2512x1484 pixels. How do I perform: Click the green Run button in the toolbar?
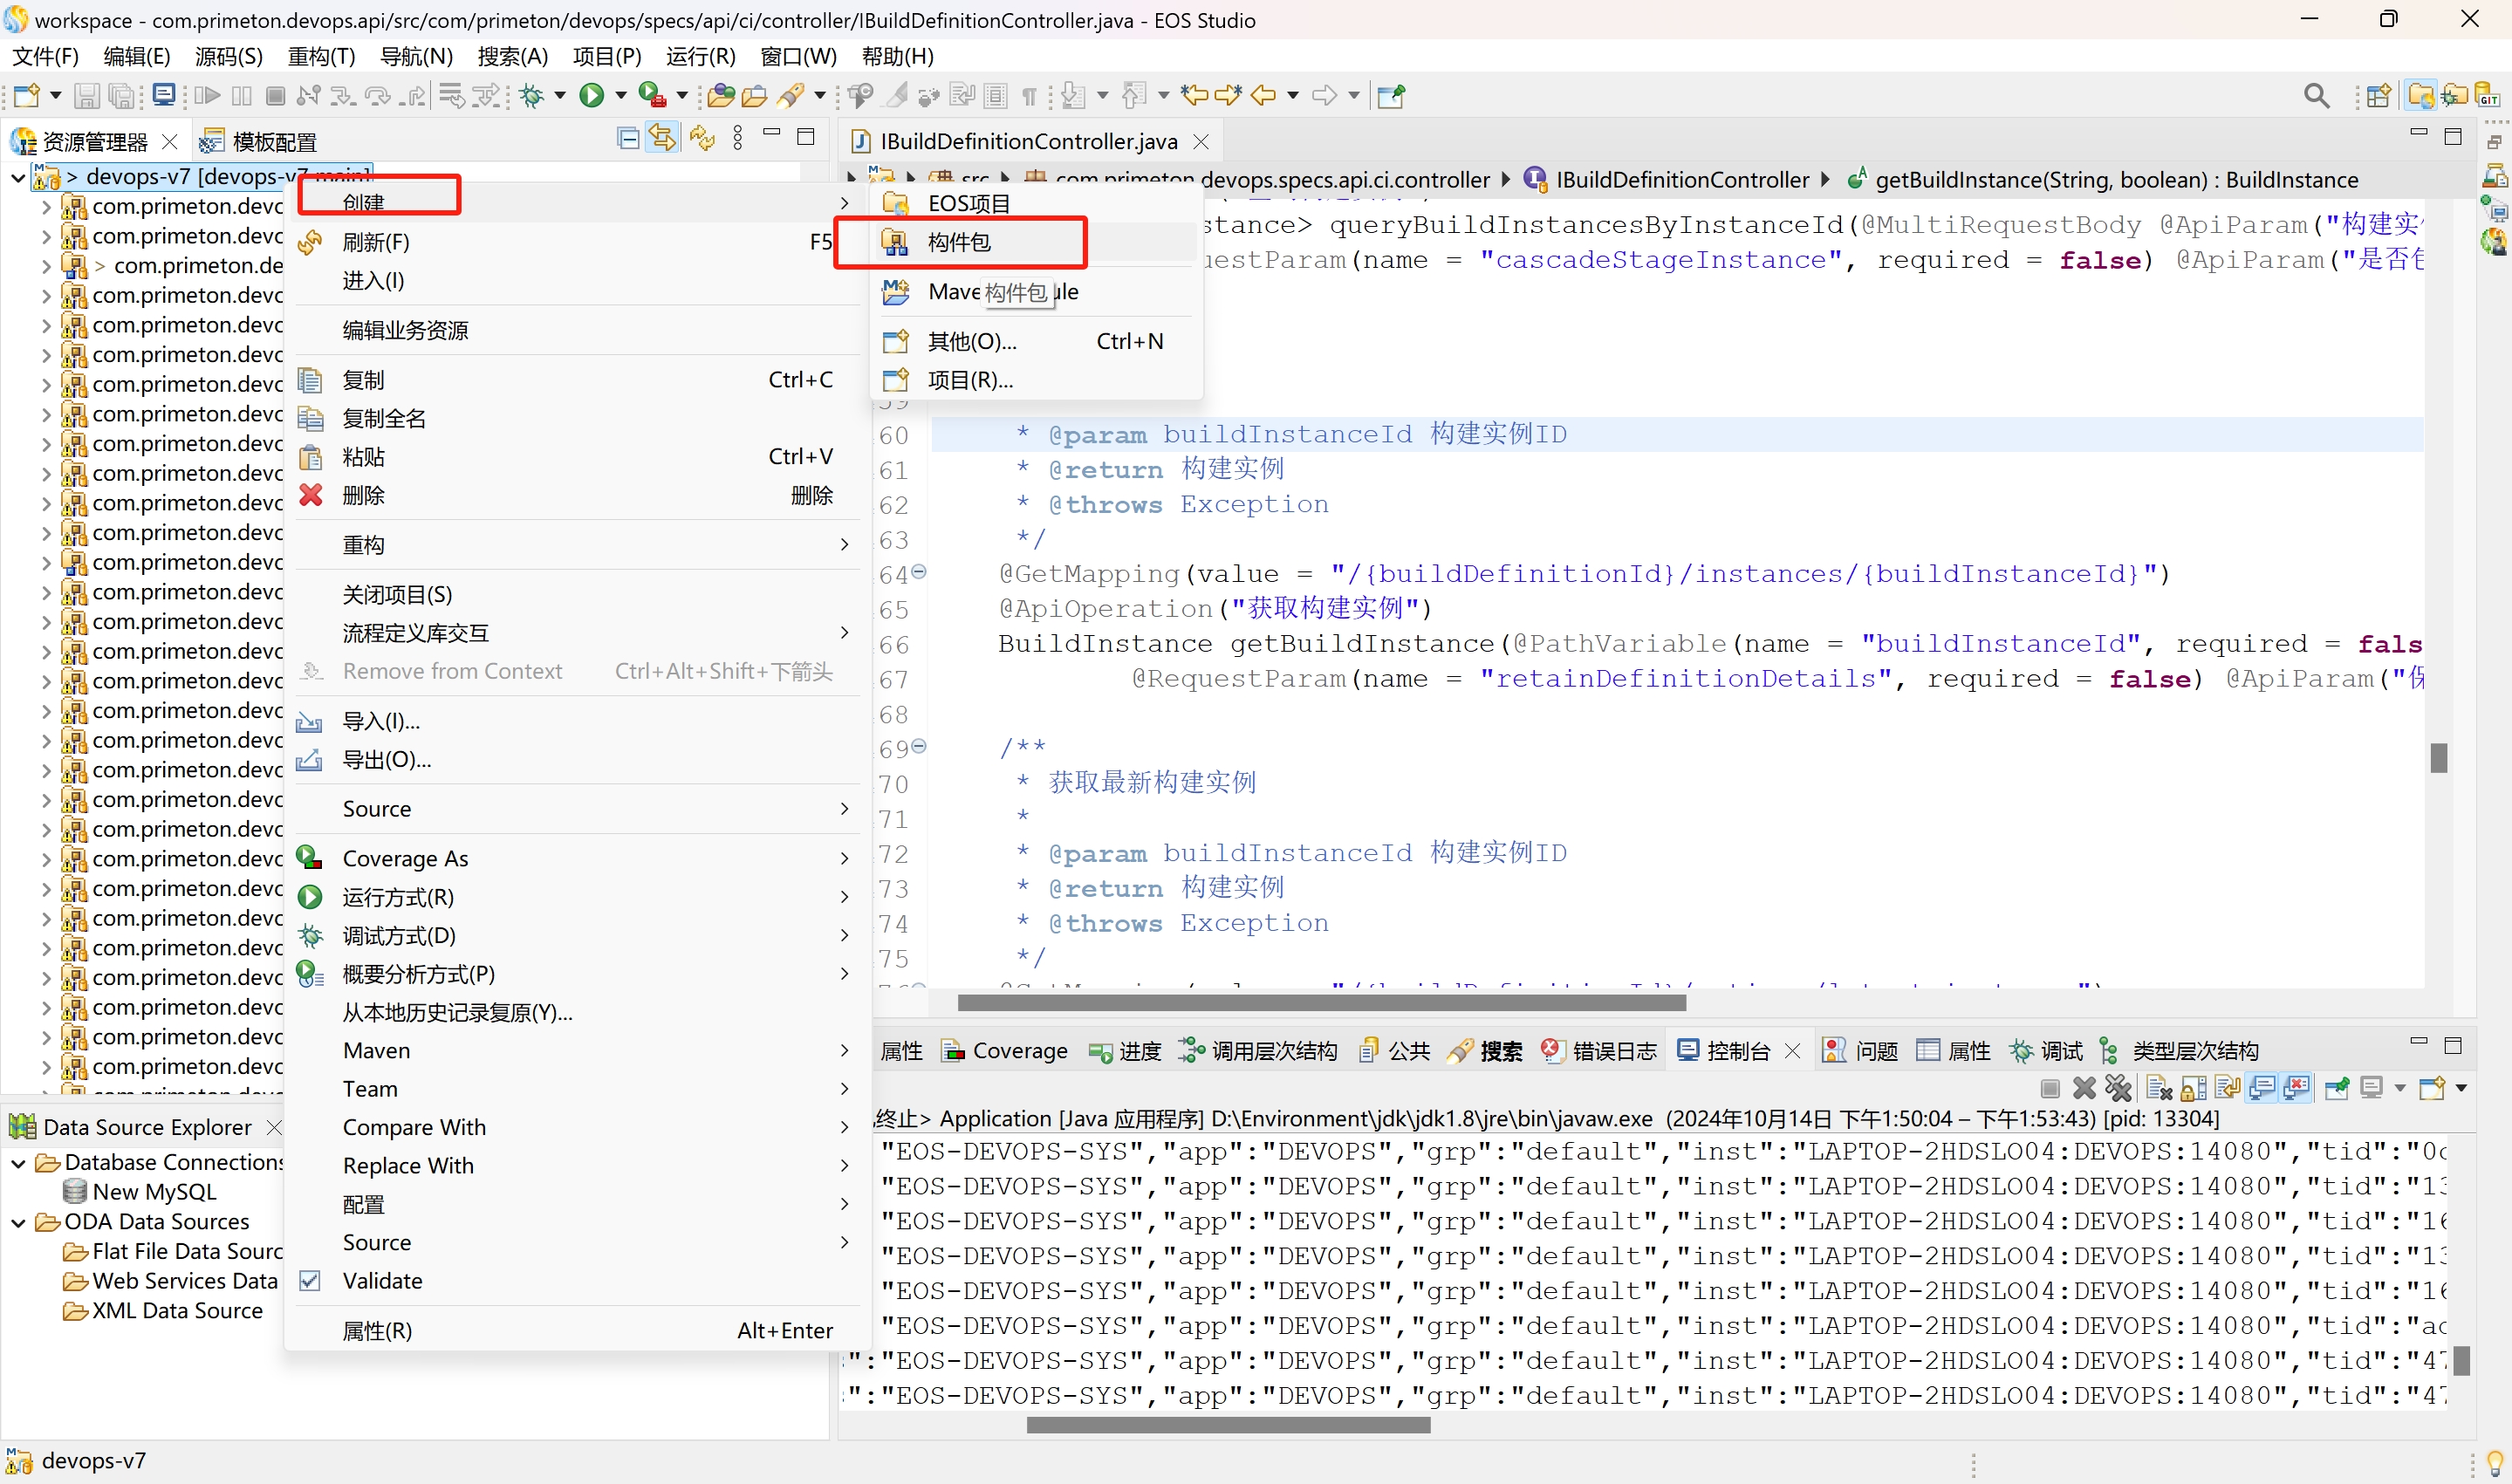click(591, 95)
